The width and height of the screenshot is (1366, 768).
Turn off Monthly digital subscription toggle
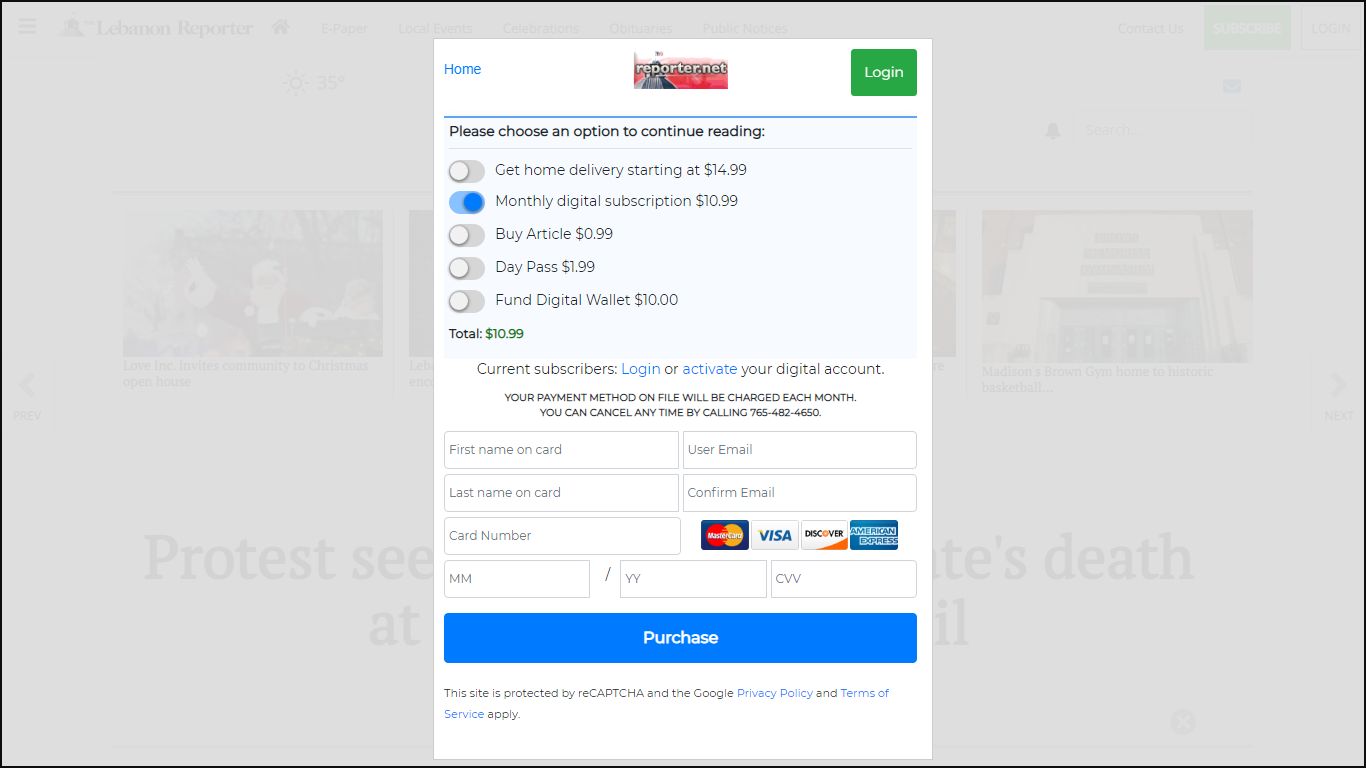[x=466, y=202]
